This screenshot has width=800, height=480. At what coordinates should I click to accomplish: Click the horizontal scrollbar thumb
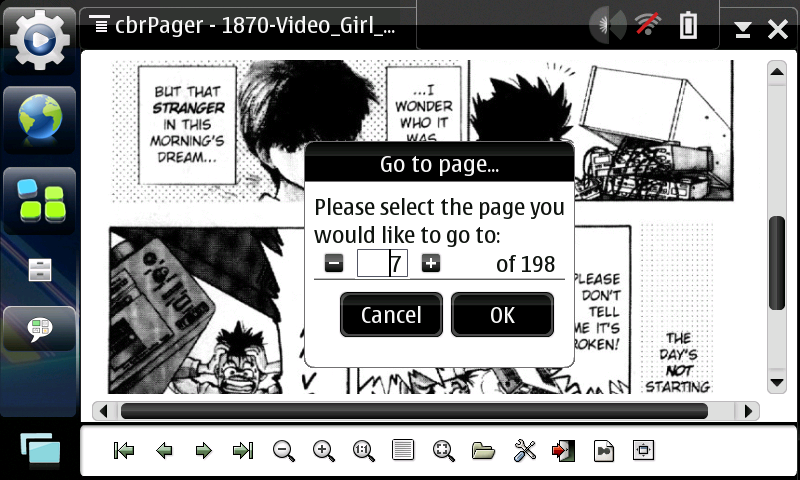414,411
